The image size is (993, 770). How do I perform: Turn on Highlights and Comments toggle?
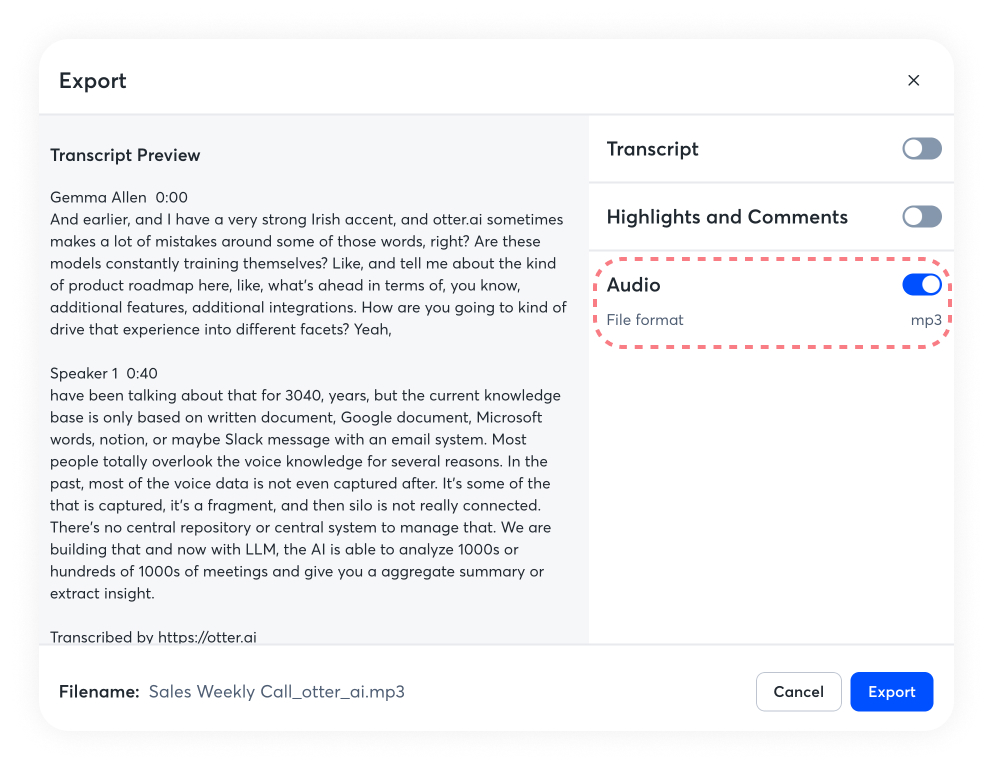point(921,217)
